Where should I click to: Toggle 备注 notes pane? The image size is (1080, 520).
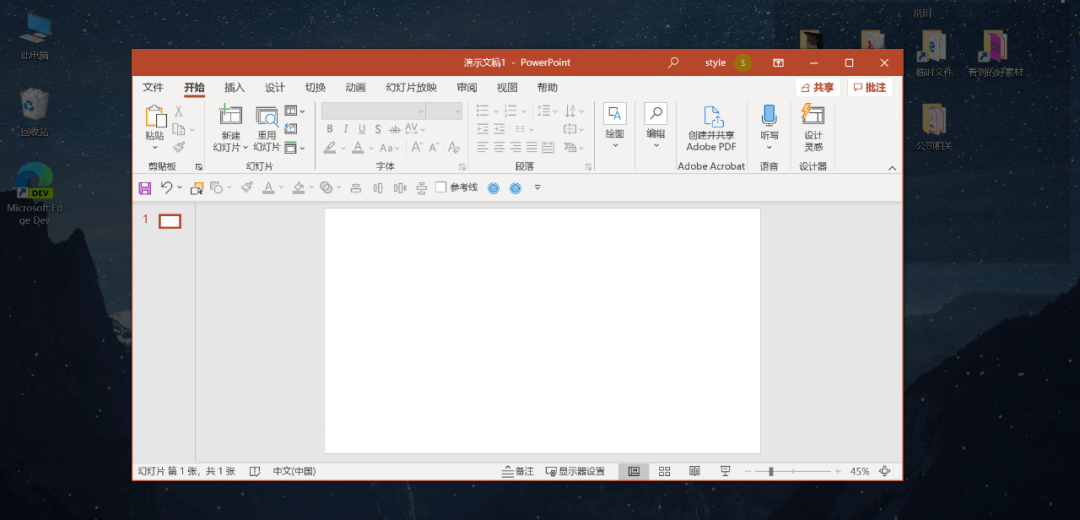(x=518, y=471)
